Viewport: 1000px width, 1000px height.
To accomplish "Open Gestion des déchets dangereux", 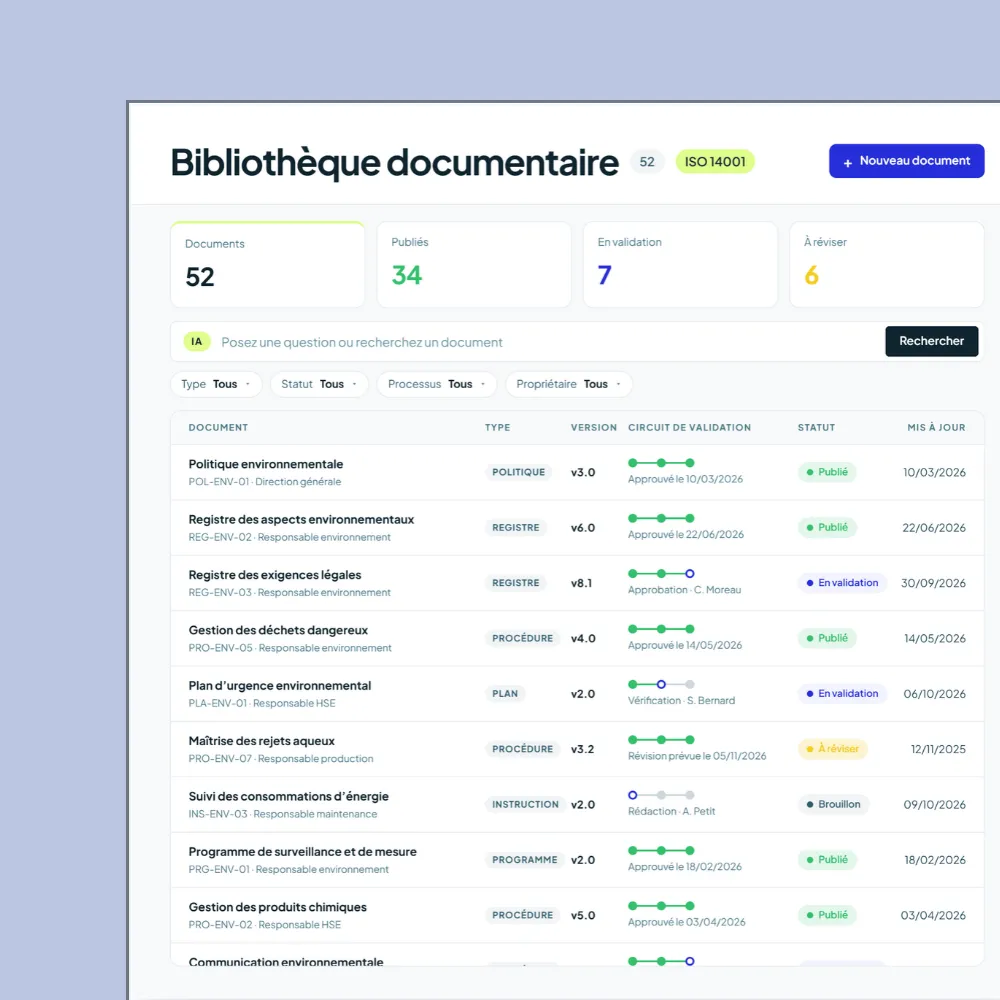I will click(x=278, y=630).
